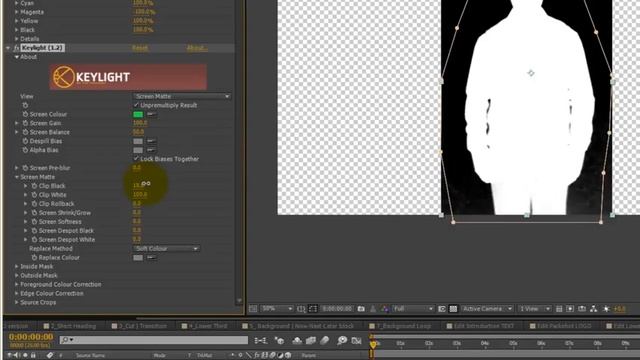Click the green Screen Colour swatch

coord(138,114)
